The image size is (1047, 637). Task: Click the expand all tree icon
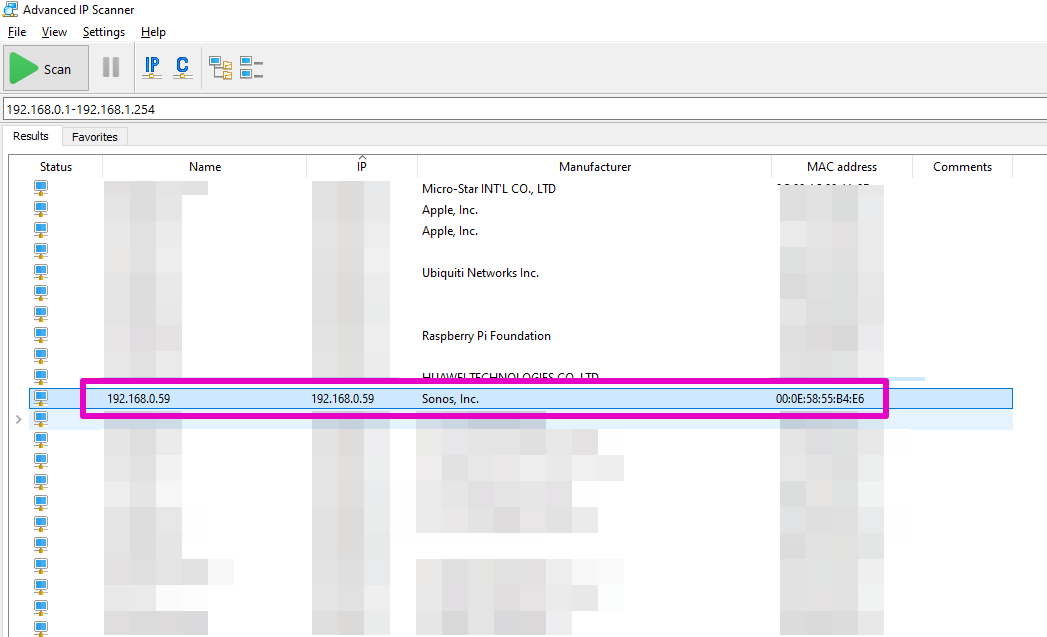click(220, 68)
